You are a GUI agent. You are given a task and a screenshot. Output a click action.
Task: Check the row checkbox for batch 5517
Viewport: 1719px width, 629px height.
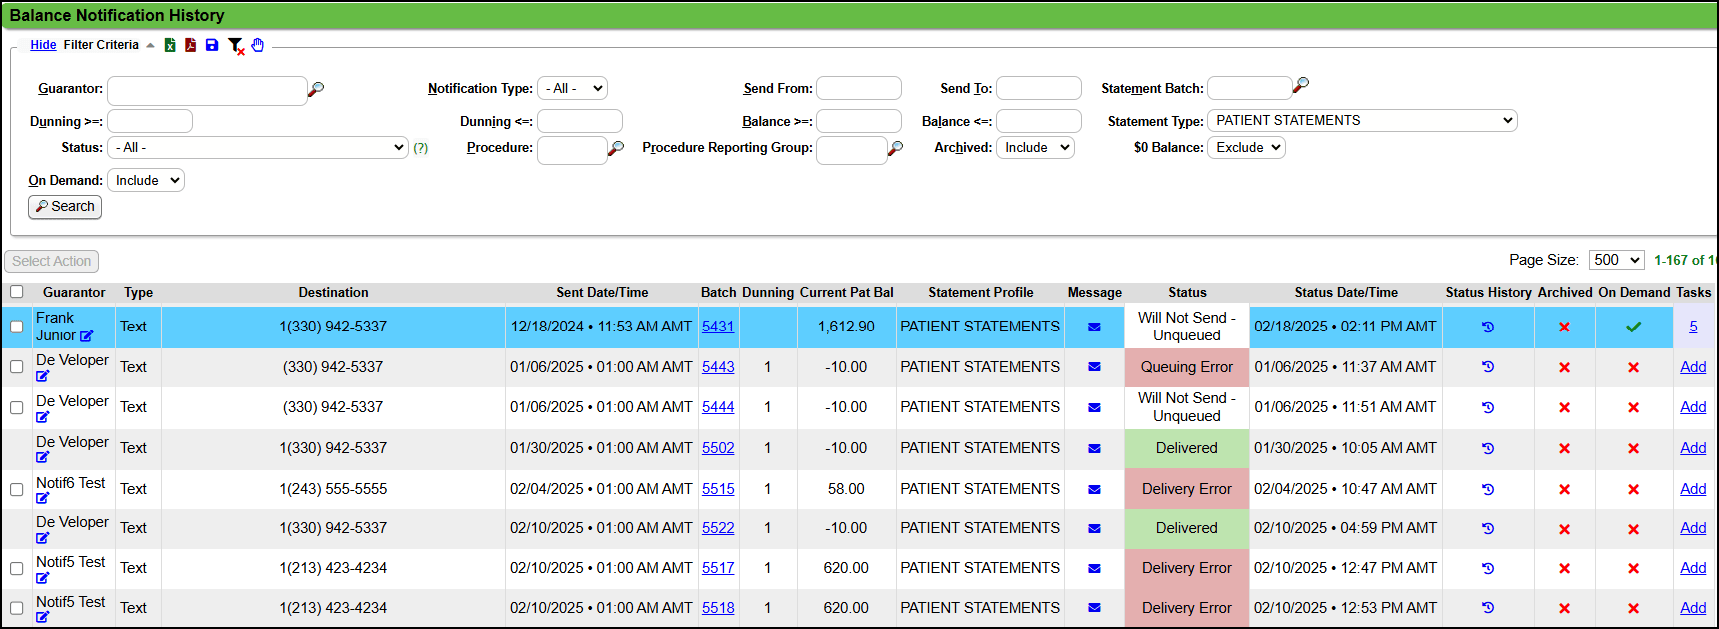coord(17,568)
